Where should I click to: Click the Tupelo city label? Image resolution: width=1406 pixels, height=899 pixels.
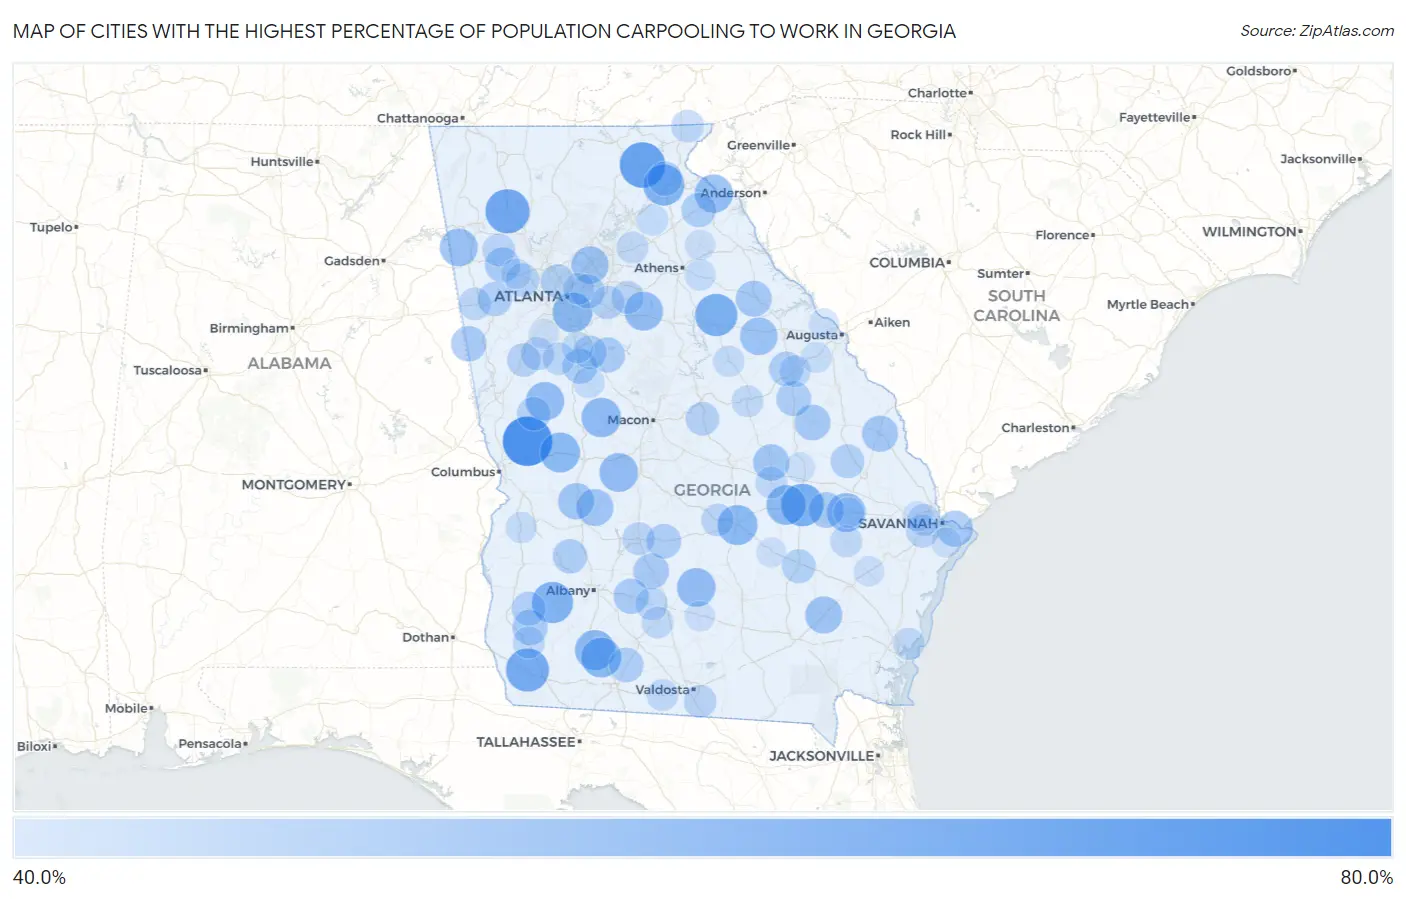point(51,227)
